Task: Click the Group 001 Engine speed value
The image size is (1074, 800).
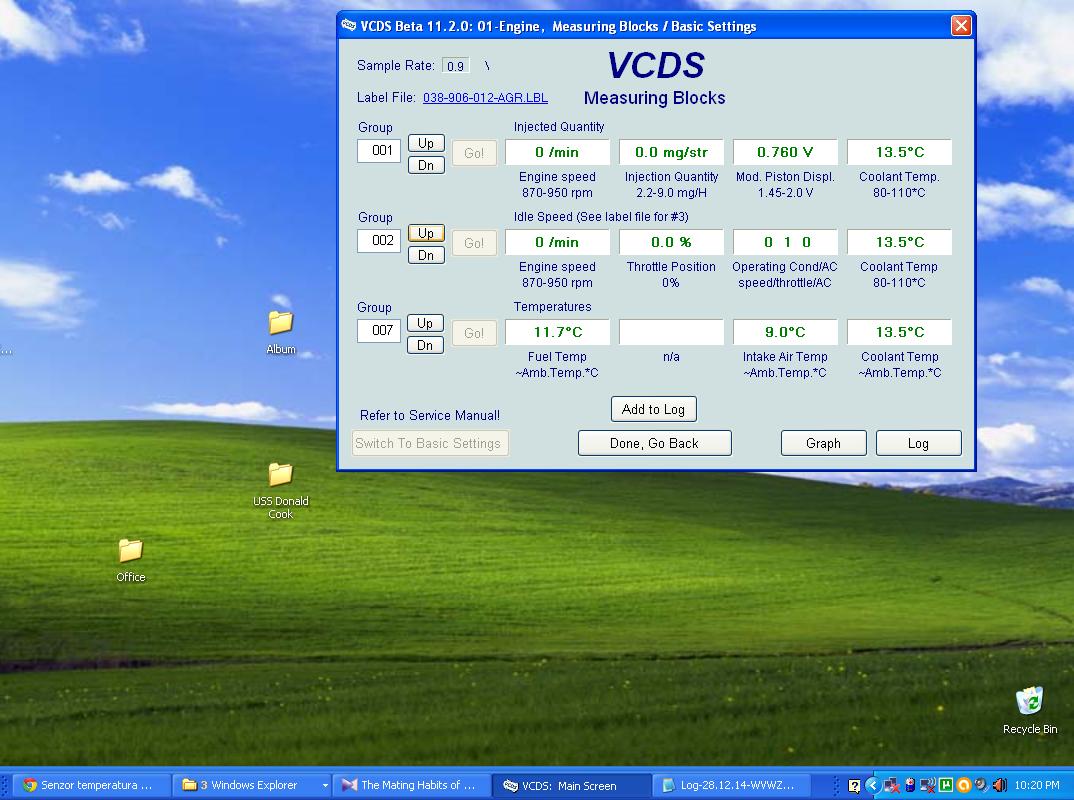Action: 557,152
